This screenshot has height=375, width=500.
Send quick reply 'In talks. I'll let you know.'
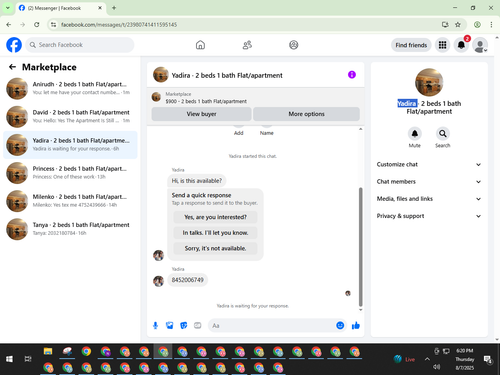coord(215,233)
